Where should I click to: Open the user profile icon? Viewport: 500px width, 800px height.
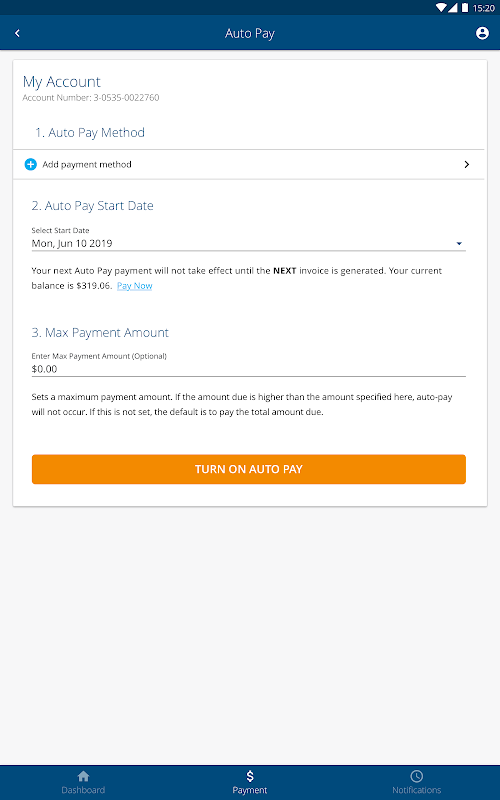click(482, 33)
